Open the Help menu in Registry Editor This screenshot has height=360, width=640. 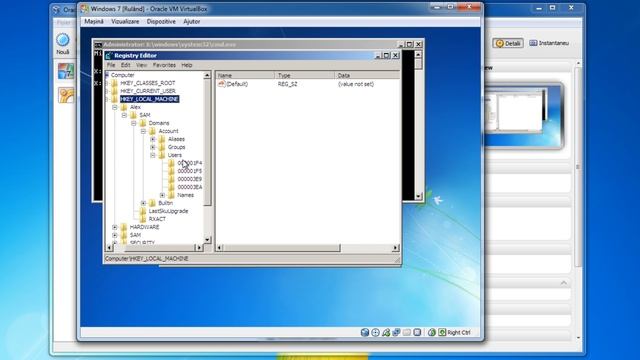click(x=187, y=65)
